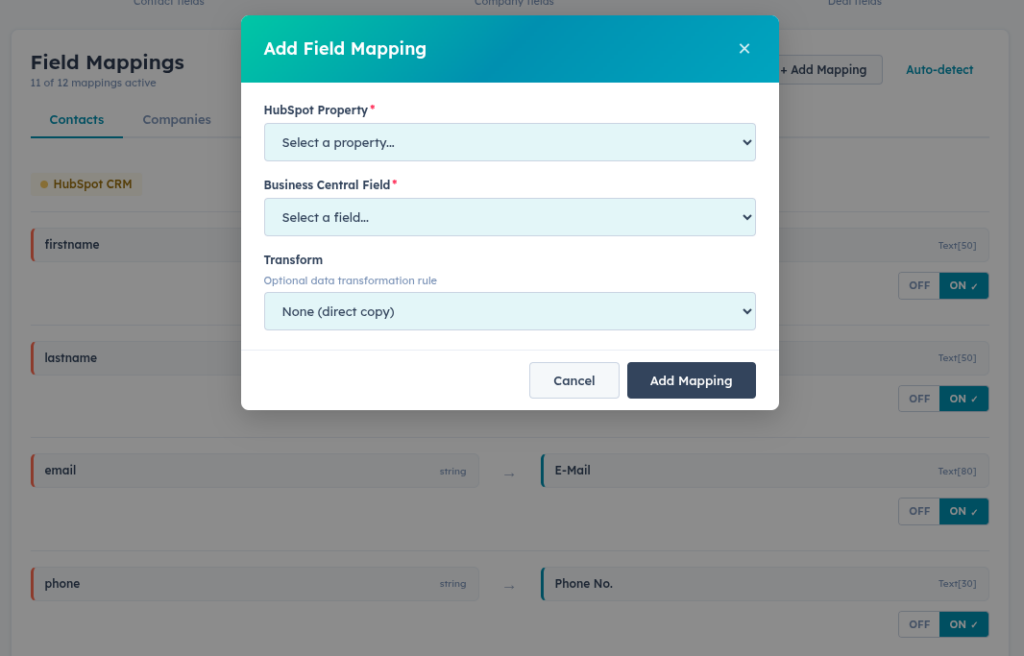Click the Auto-detect link
Screen dimensions: 1024x656
click(x=939, y=70)
